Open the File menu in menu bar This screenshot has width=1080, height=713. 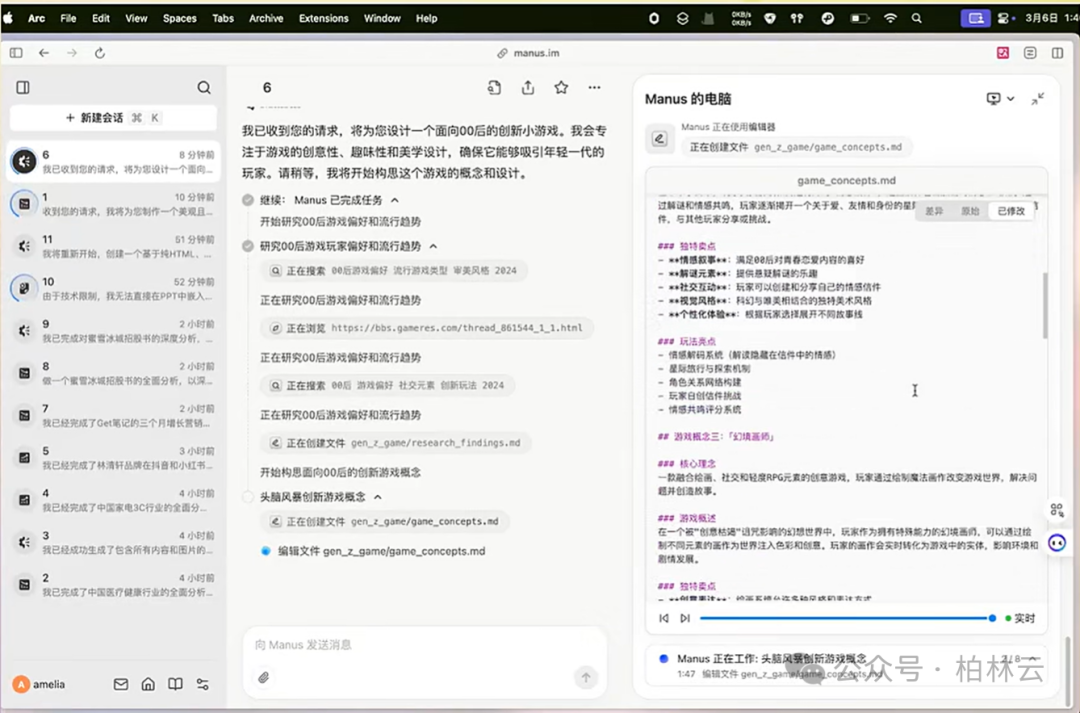(68, 19)
